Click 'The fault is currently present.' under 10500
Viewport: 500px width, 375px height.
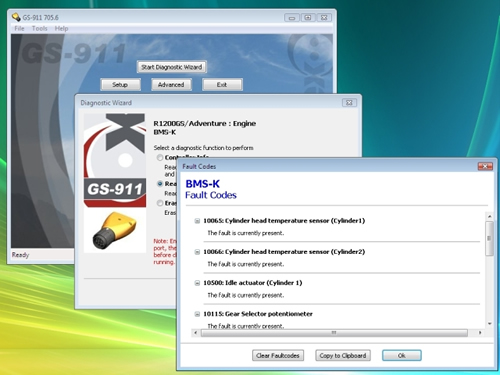coord(246,295)
